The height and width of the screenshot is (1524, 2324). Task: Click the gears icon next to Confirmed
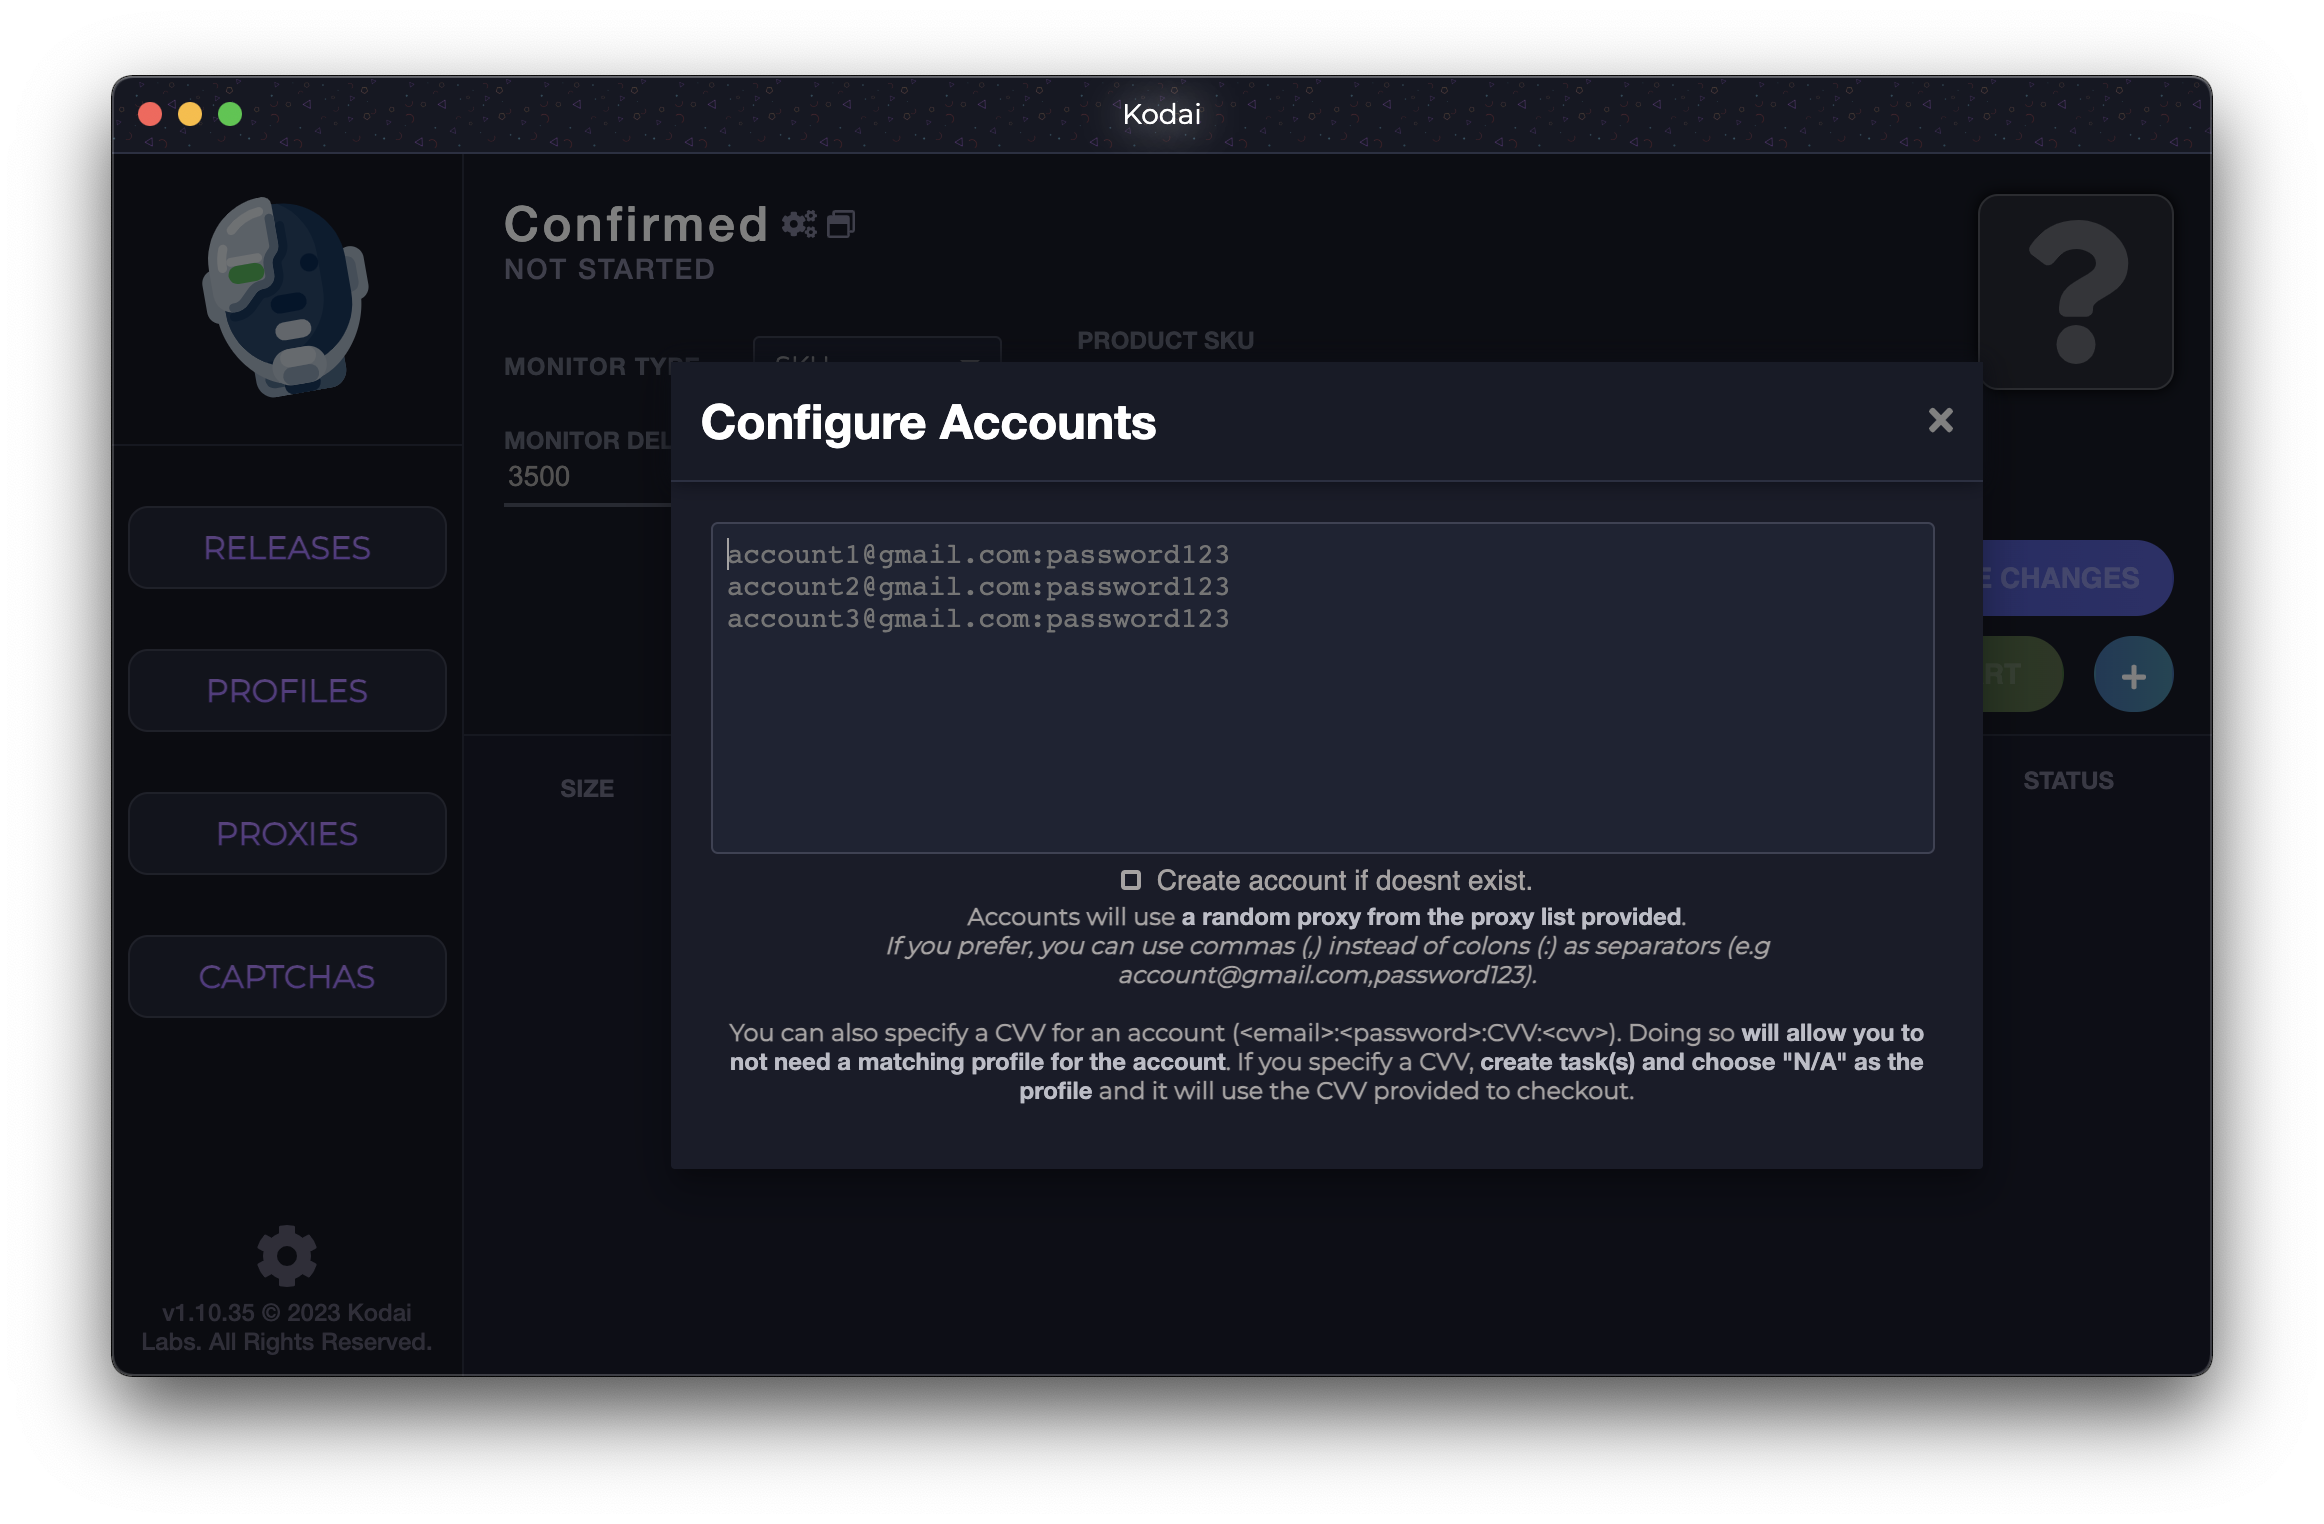799,224
